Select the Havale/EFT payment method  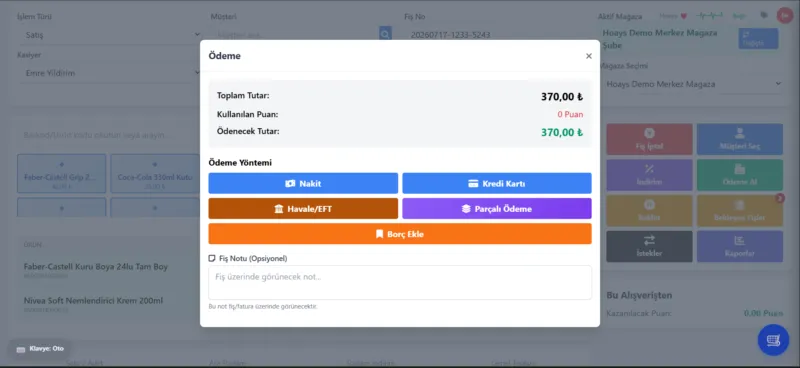tap(303, 209)
